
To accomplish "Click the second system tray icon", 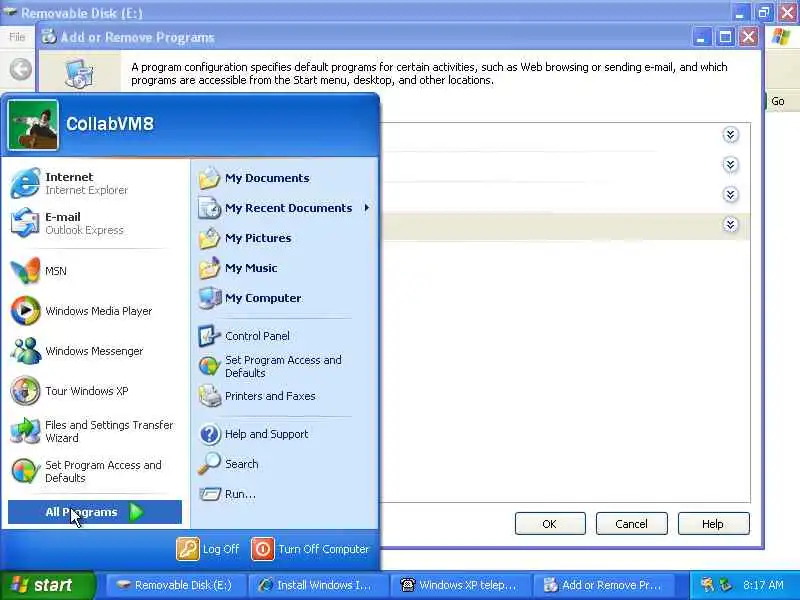I will pyautogui.click(x=724, y=585).
